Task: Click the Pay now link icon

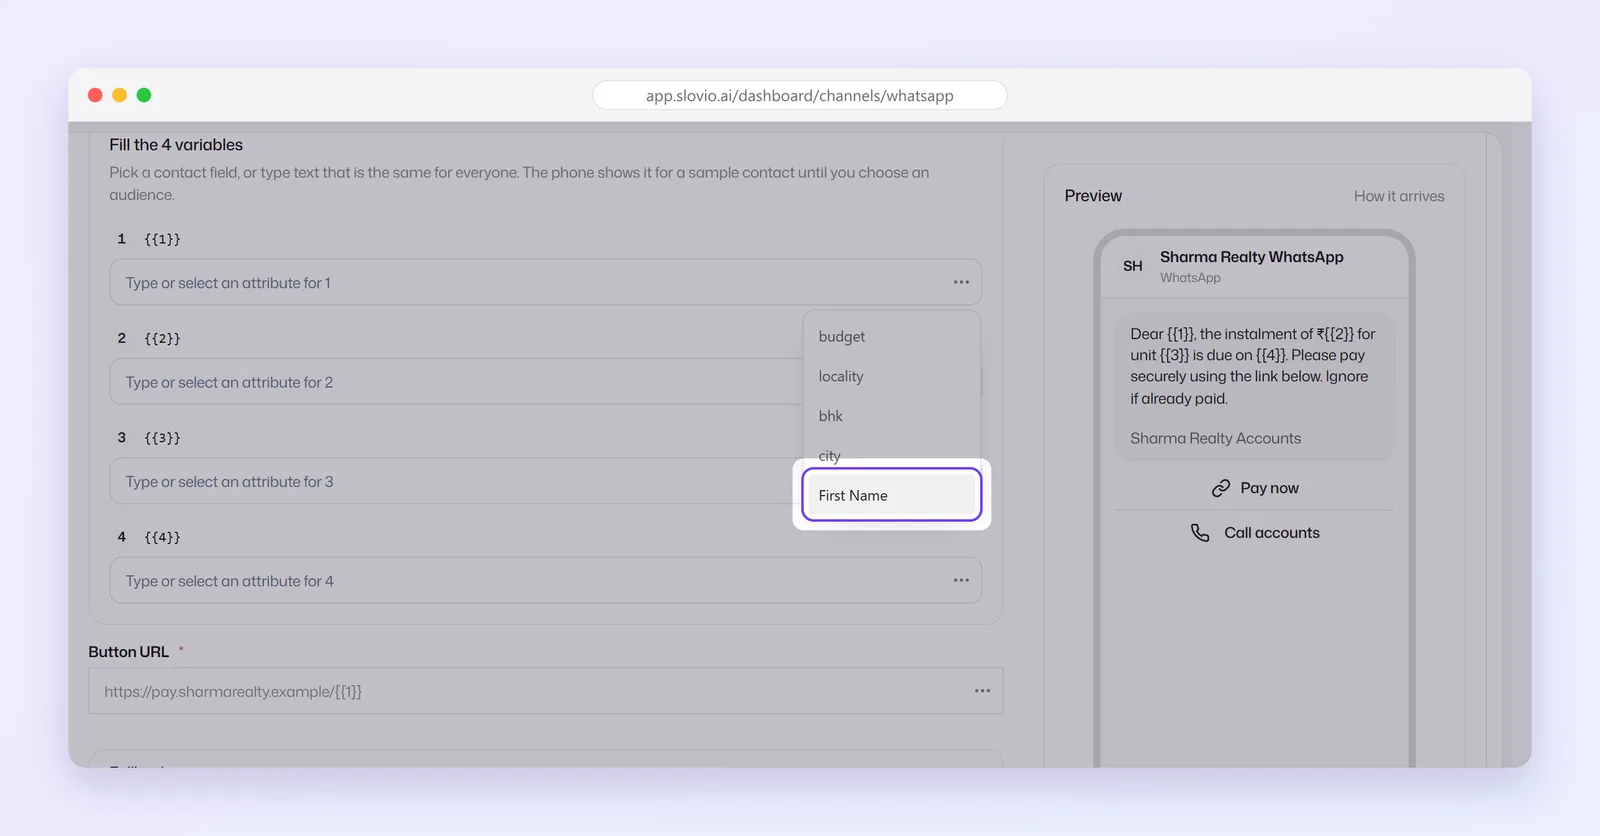Action: [1221, 488]
